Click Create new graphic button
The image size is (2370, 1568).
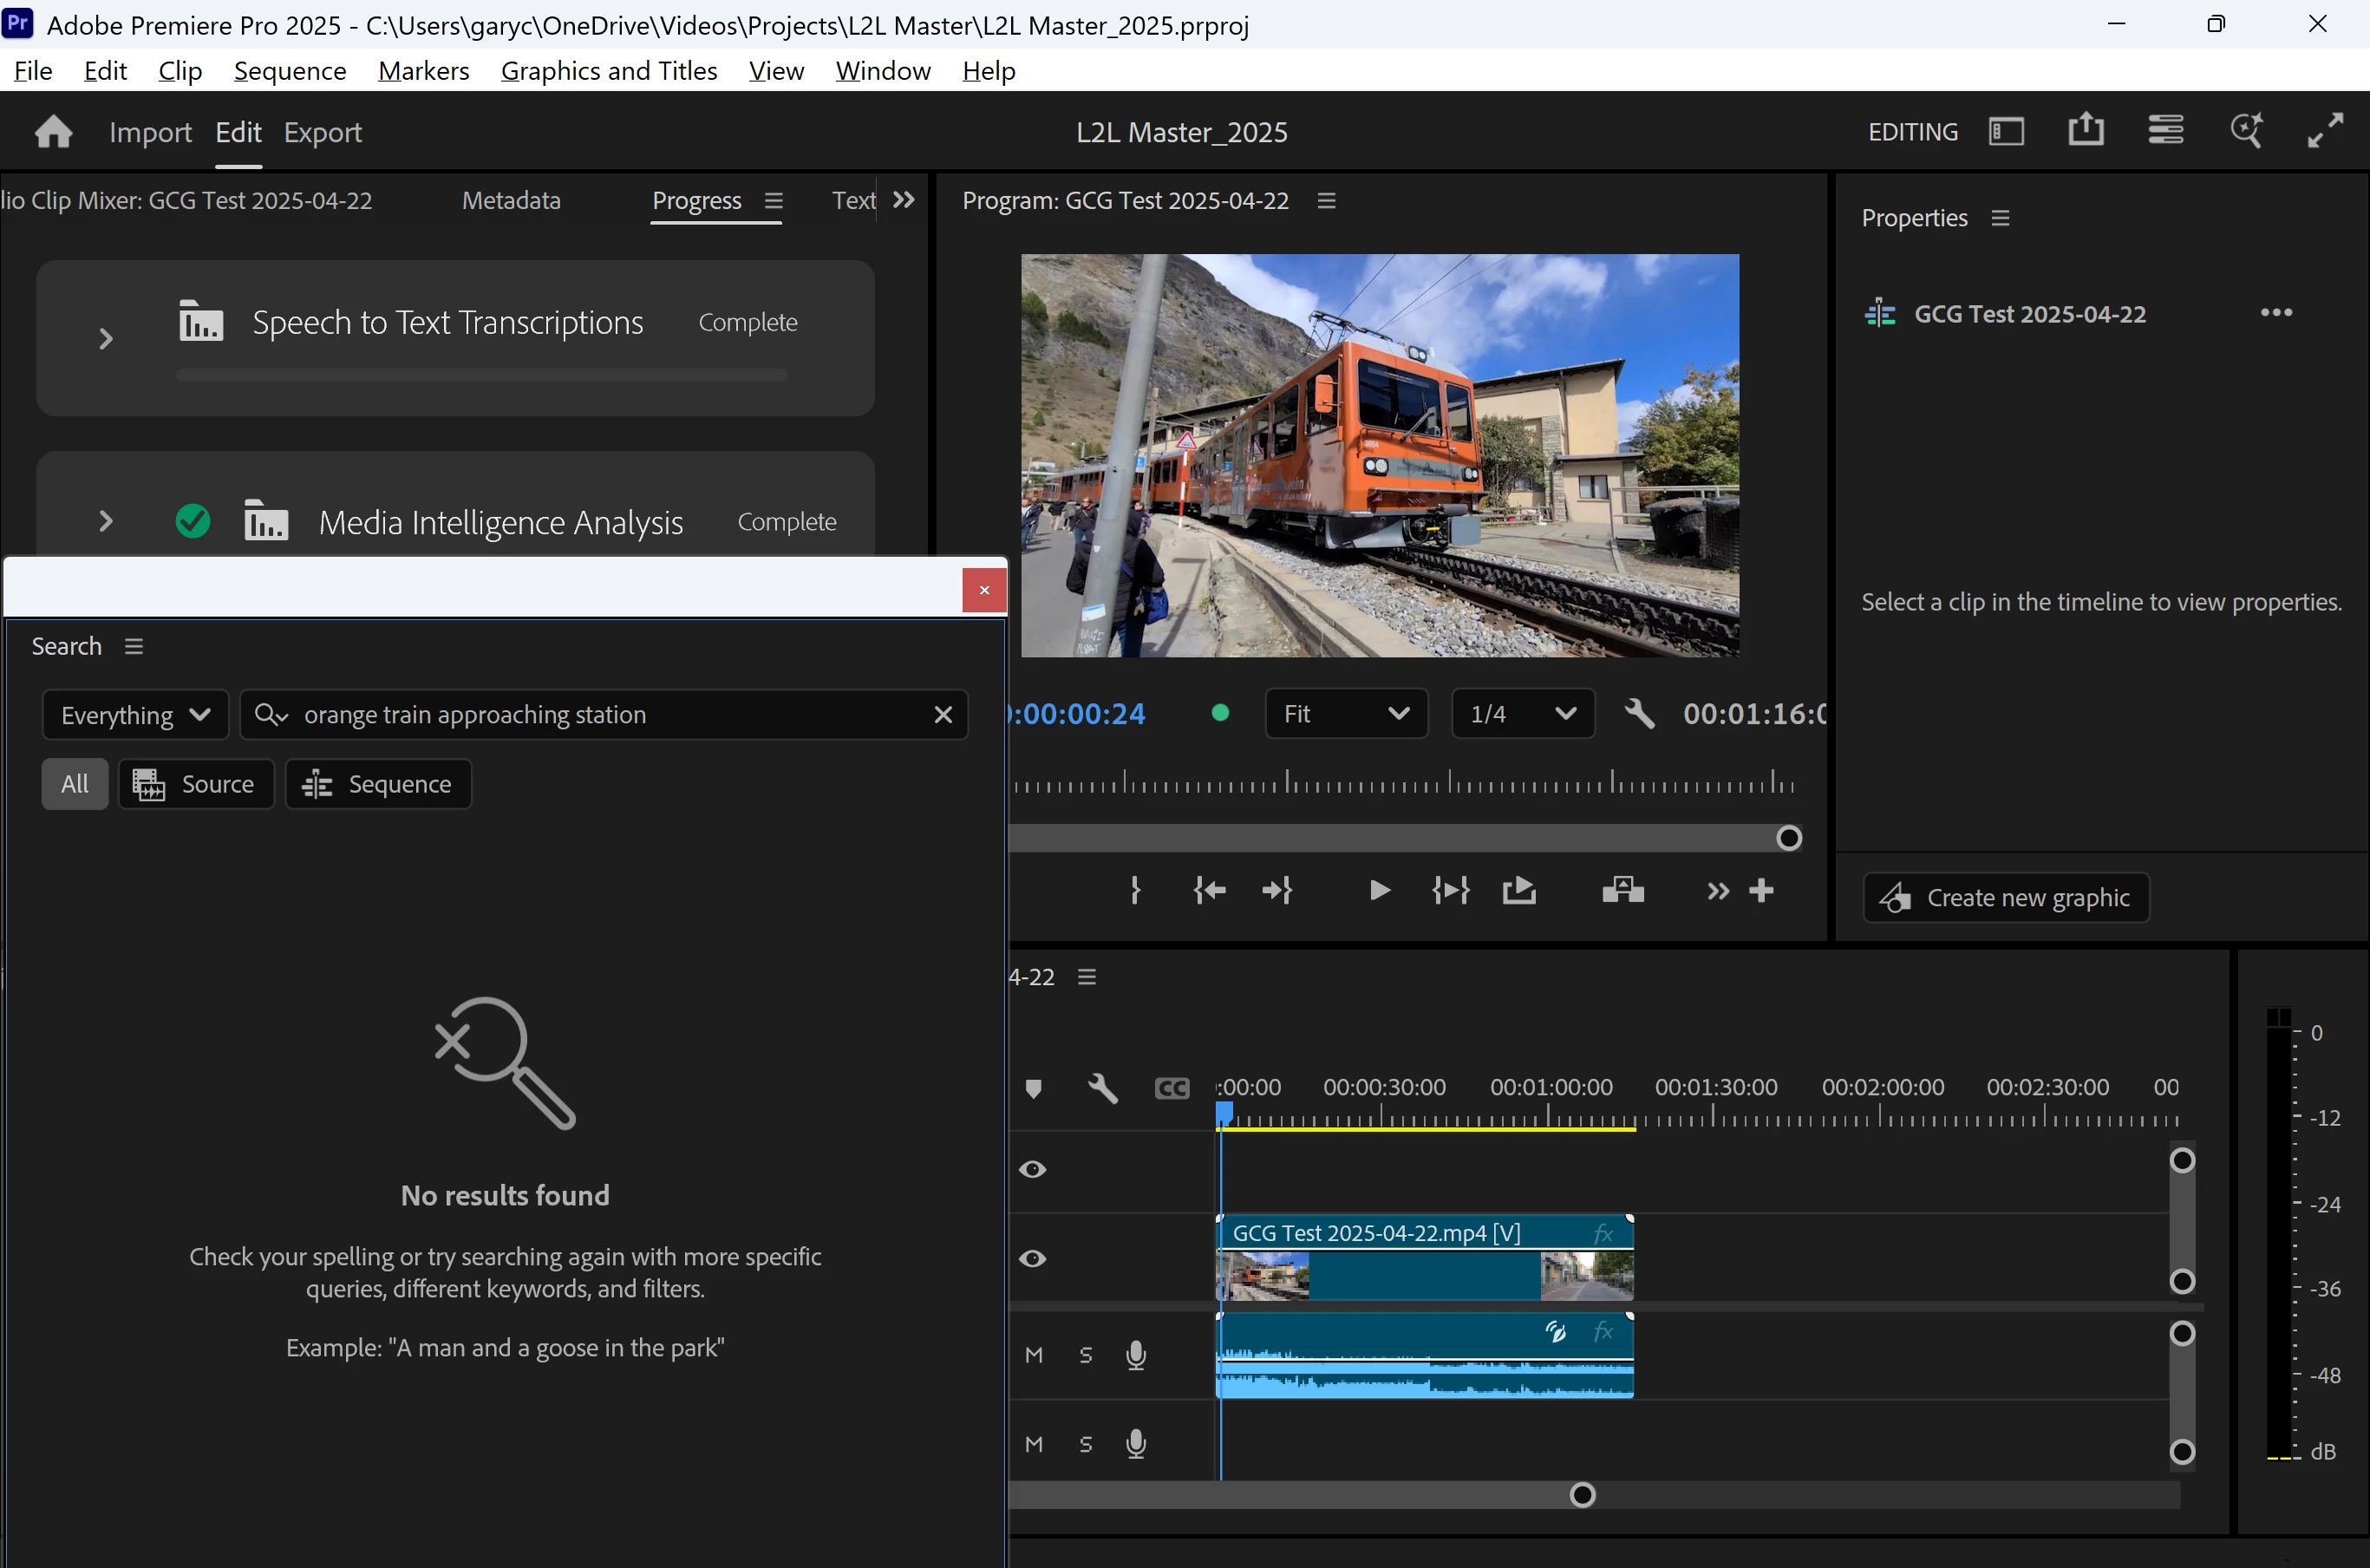[x=2006, y=897]
